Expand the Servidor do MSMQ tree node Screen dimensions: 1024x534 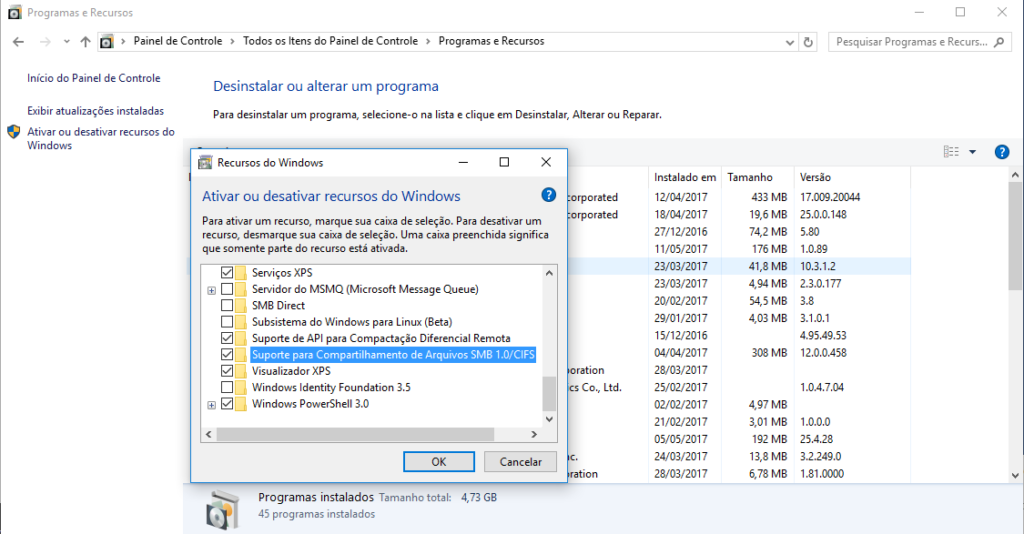pos(212,291)
